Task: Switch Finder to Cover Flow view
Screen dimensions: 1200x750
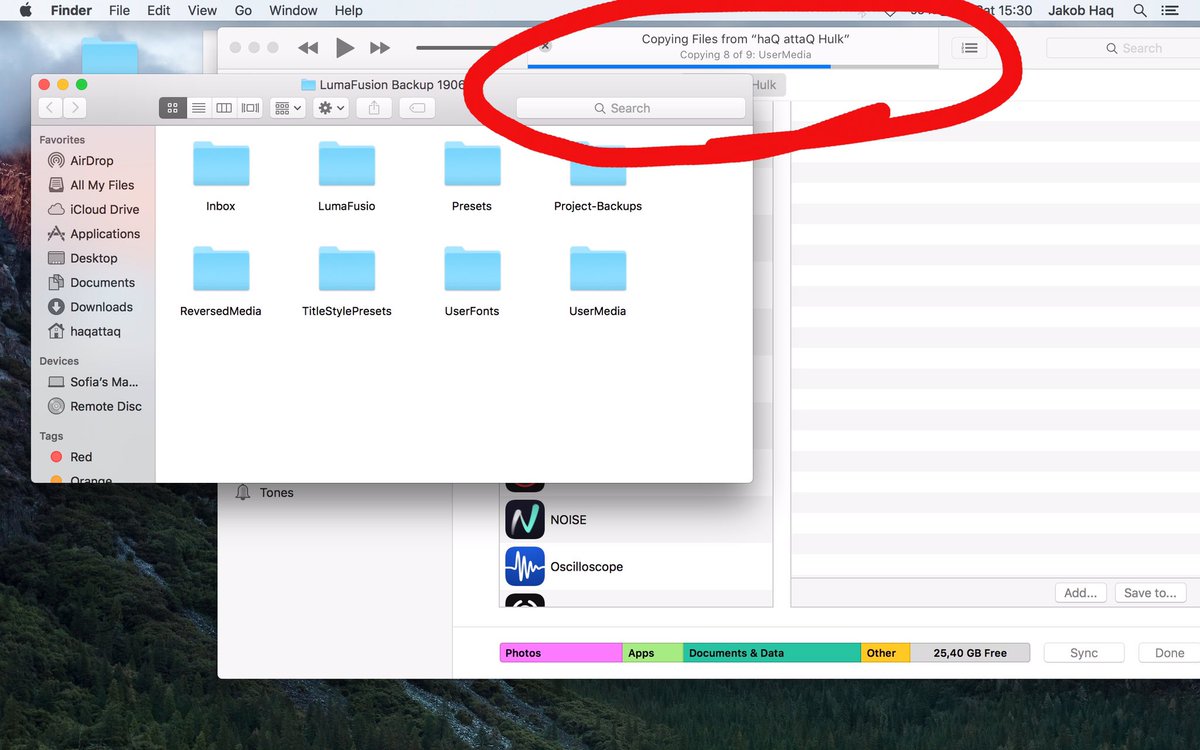Action: coord(250,108)
